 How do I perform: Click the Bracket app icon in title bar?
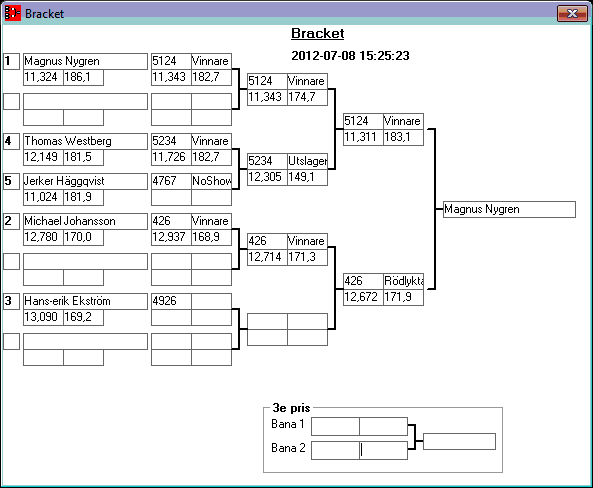click(x=12, y=13)
